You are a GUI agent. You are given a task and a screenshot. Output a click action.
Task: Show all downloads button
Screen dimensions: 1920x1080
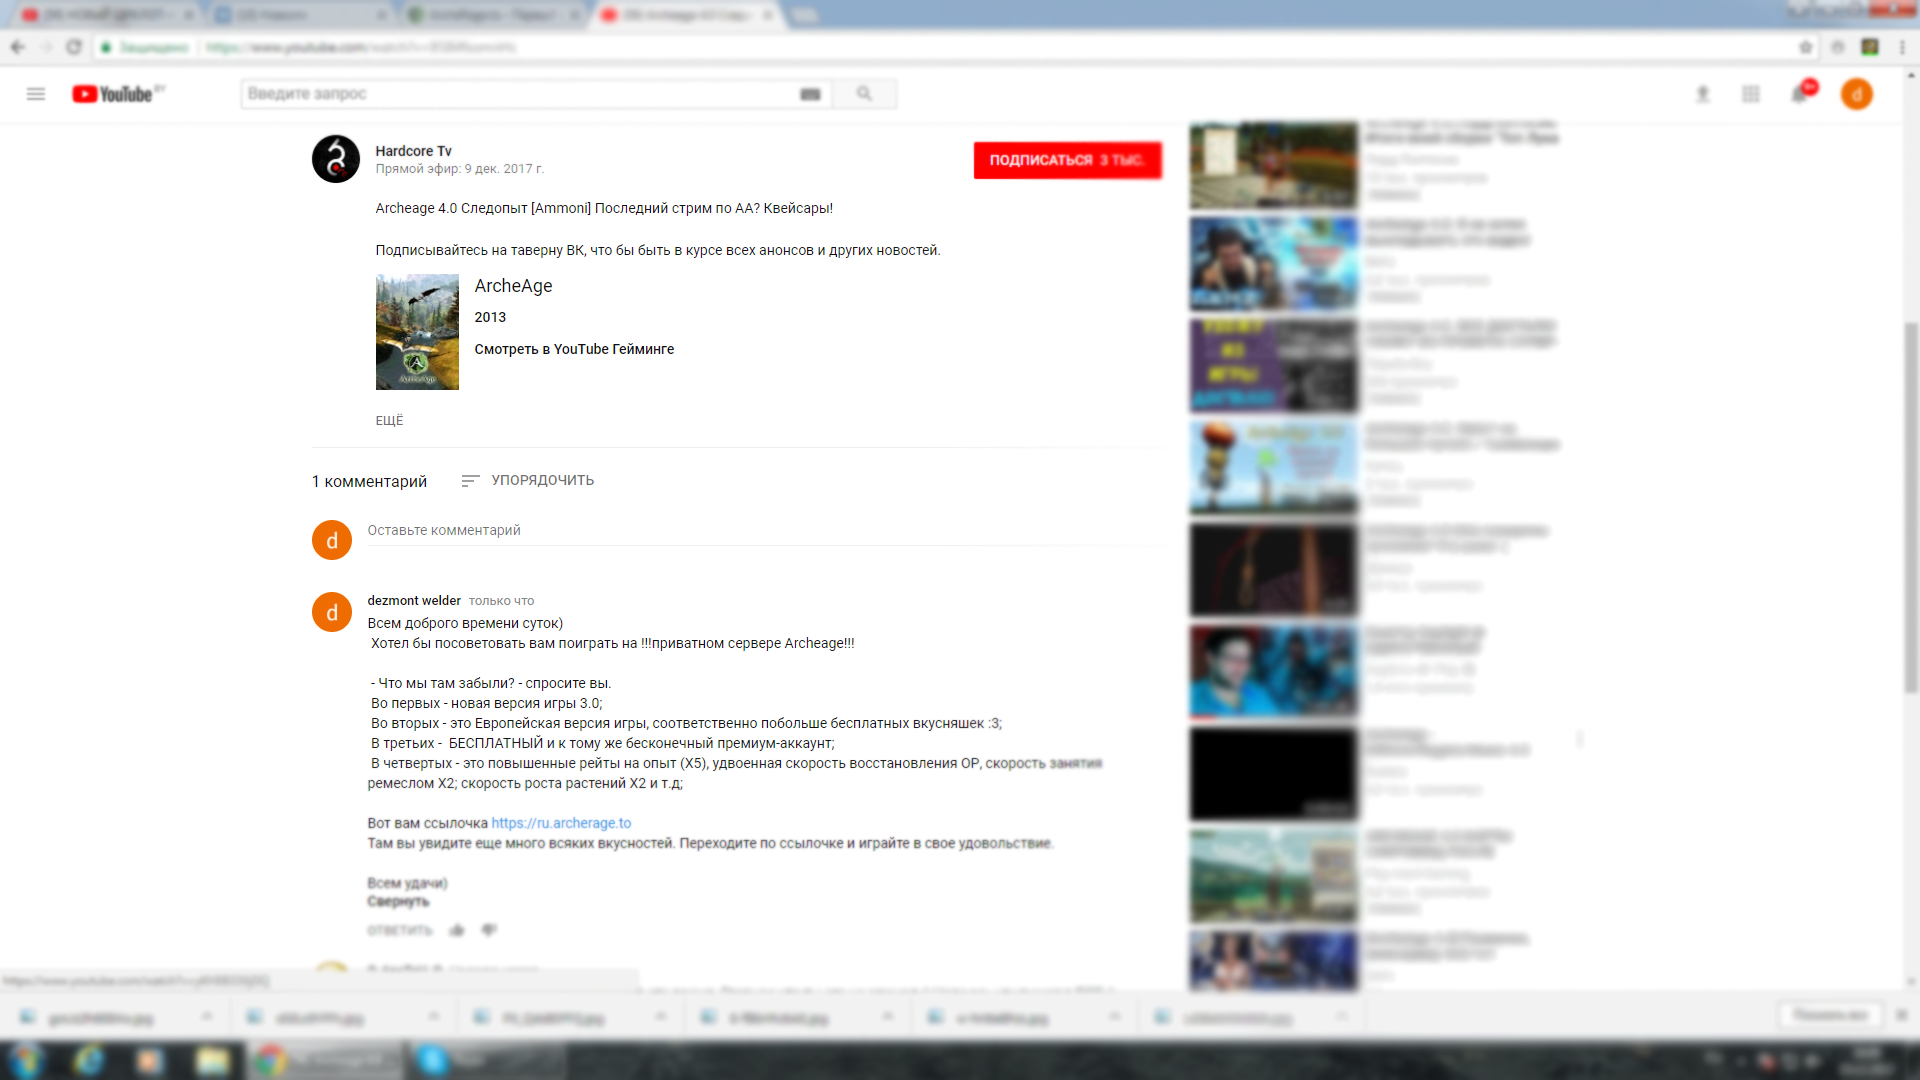pos(1830,1015)
